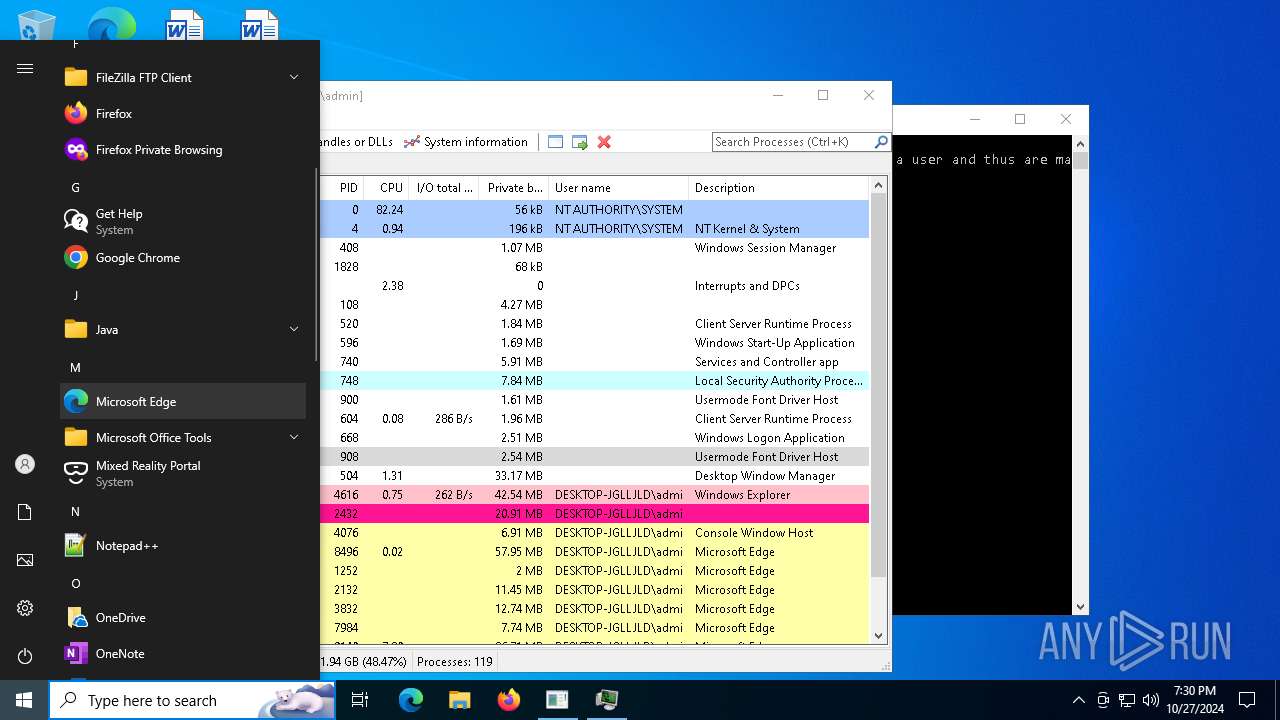Click the Windows Start button
This screenshot has width=1280, height=720.
click(24, 700)
